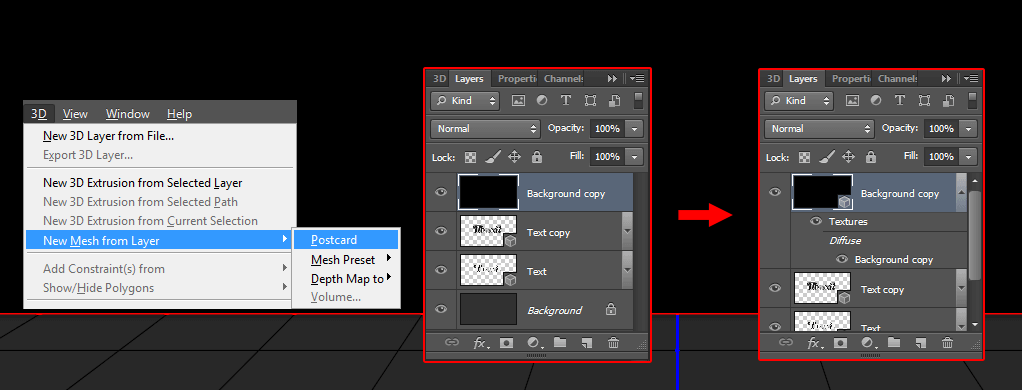Image resolution: width=1022 pixels, height=390 pixels.
Task: Toggle the eye for Background copy under Diffuse
Action: (842, 259)
